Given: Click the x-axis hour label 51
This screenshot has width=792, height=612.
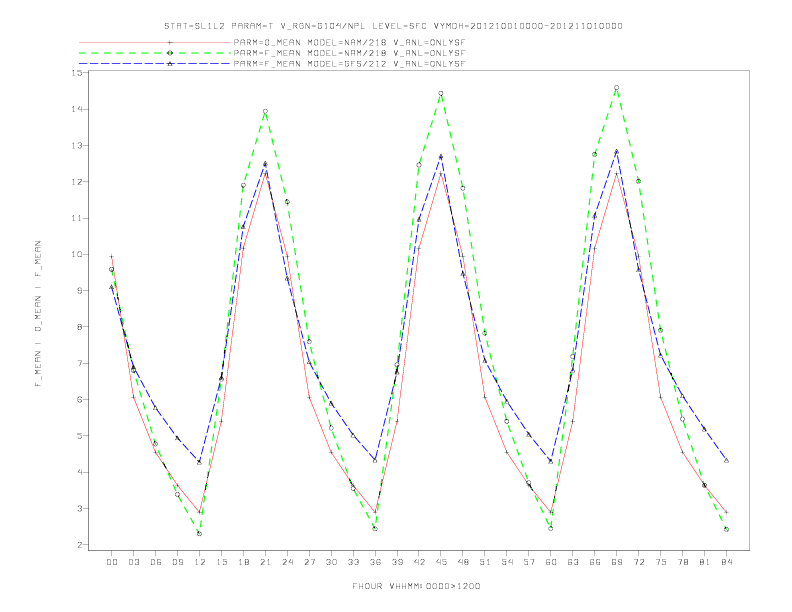Looking at the screenshot, I should [x=485, y=562].
